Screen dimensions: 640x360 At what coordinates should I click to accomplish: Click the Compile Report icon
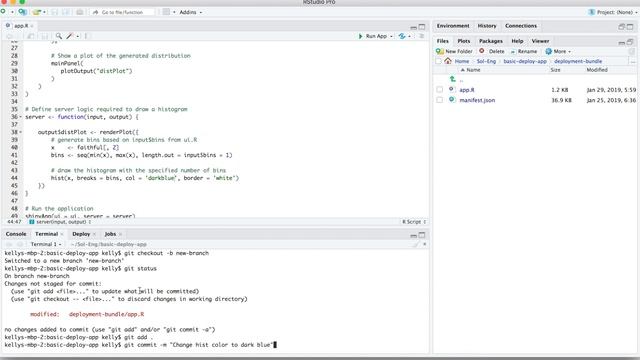86,36
